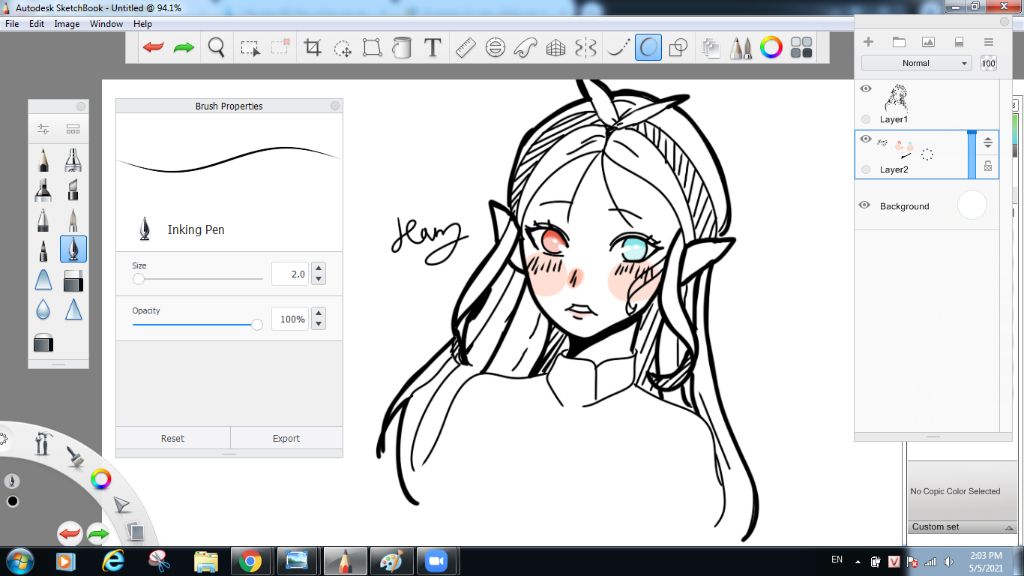Click the radio circle beside Layer2
The width and height of the screenshot is (1024, 576).
865,170
